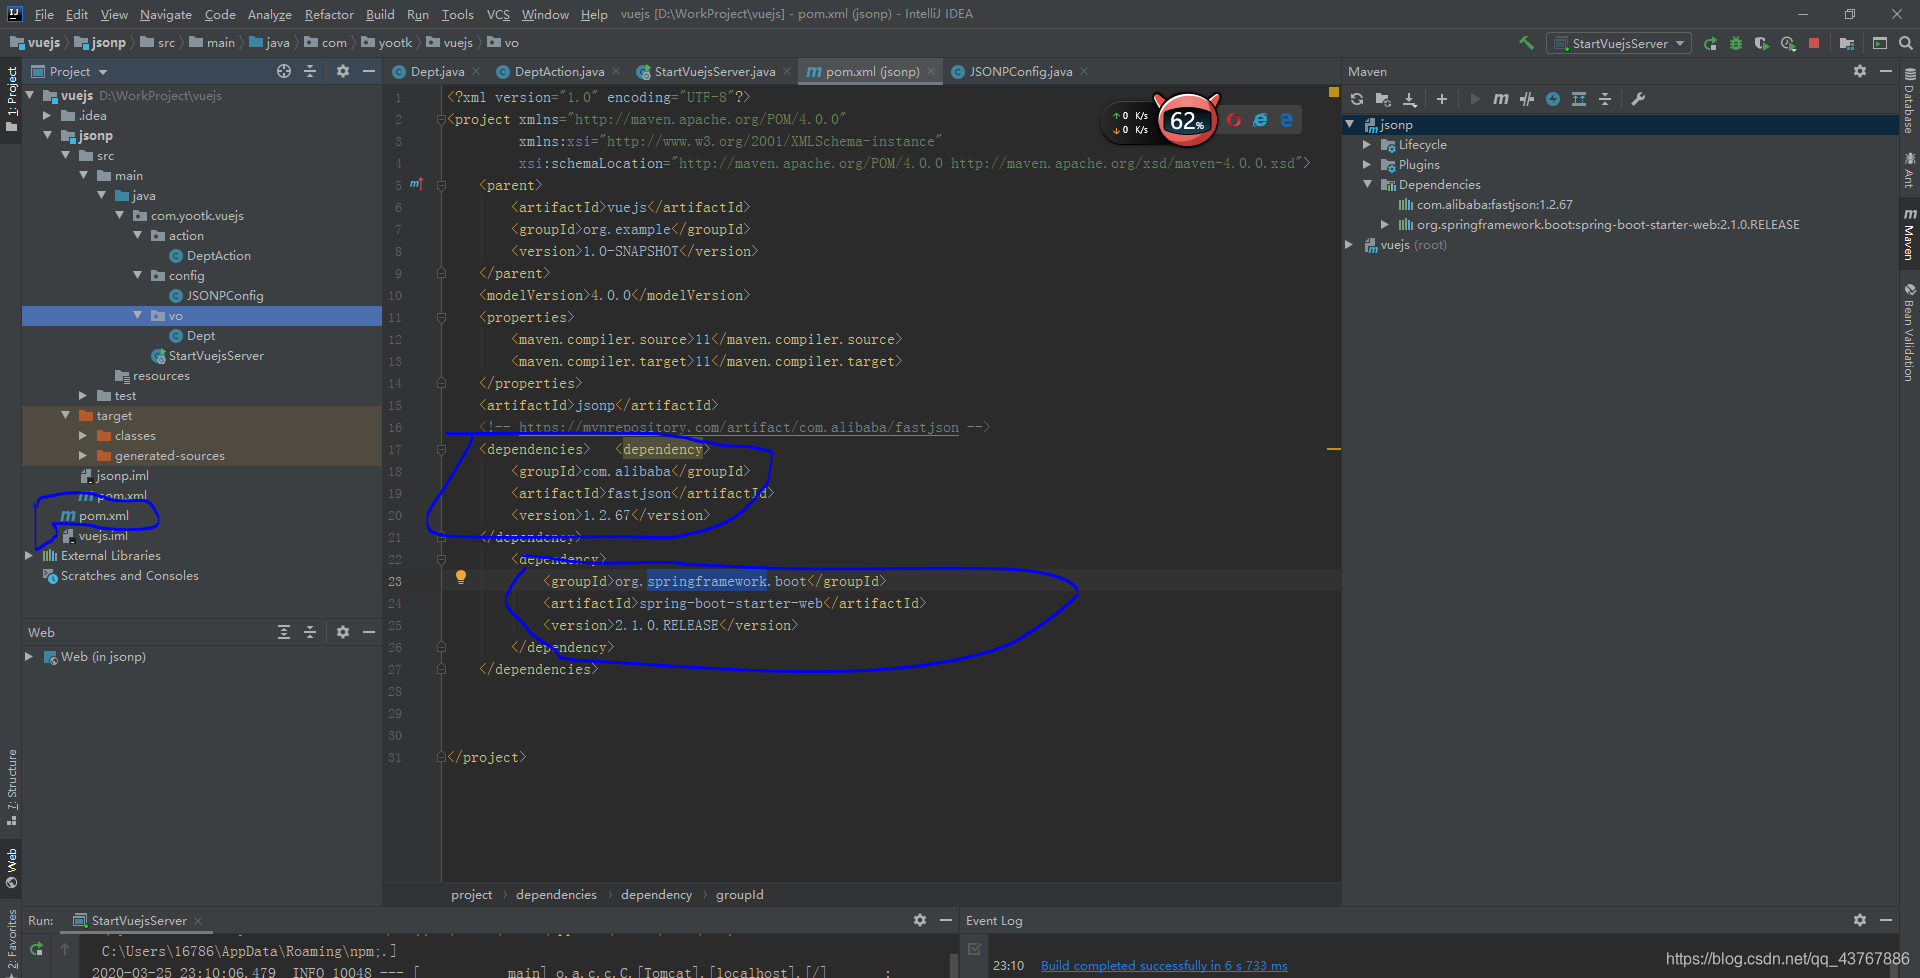Download Maven sources and documentation
1920x978 pixels.
tap(1410, 99)
